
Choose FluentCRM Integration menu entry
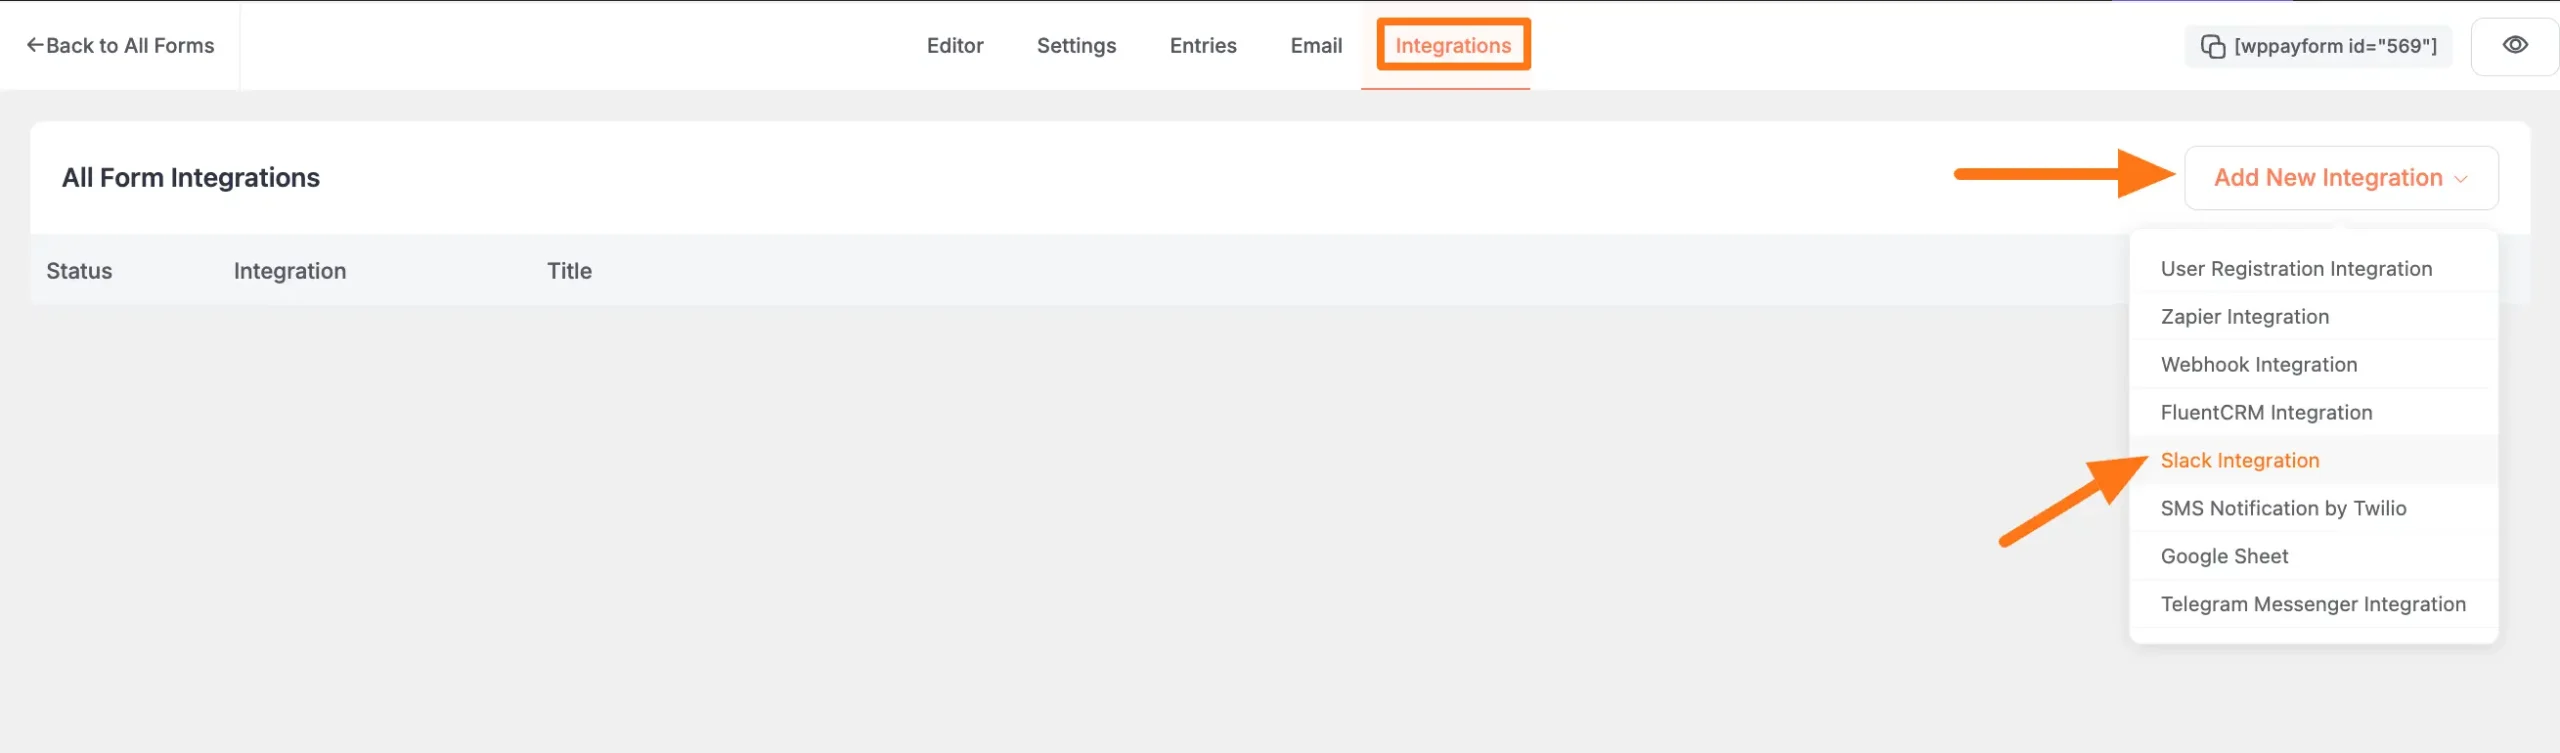pos(2265,413)
